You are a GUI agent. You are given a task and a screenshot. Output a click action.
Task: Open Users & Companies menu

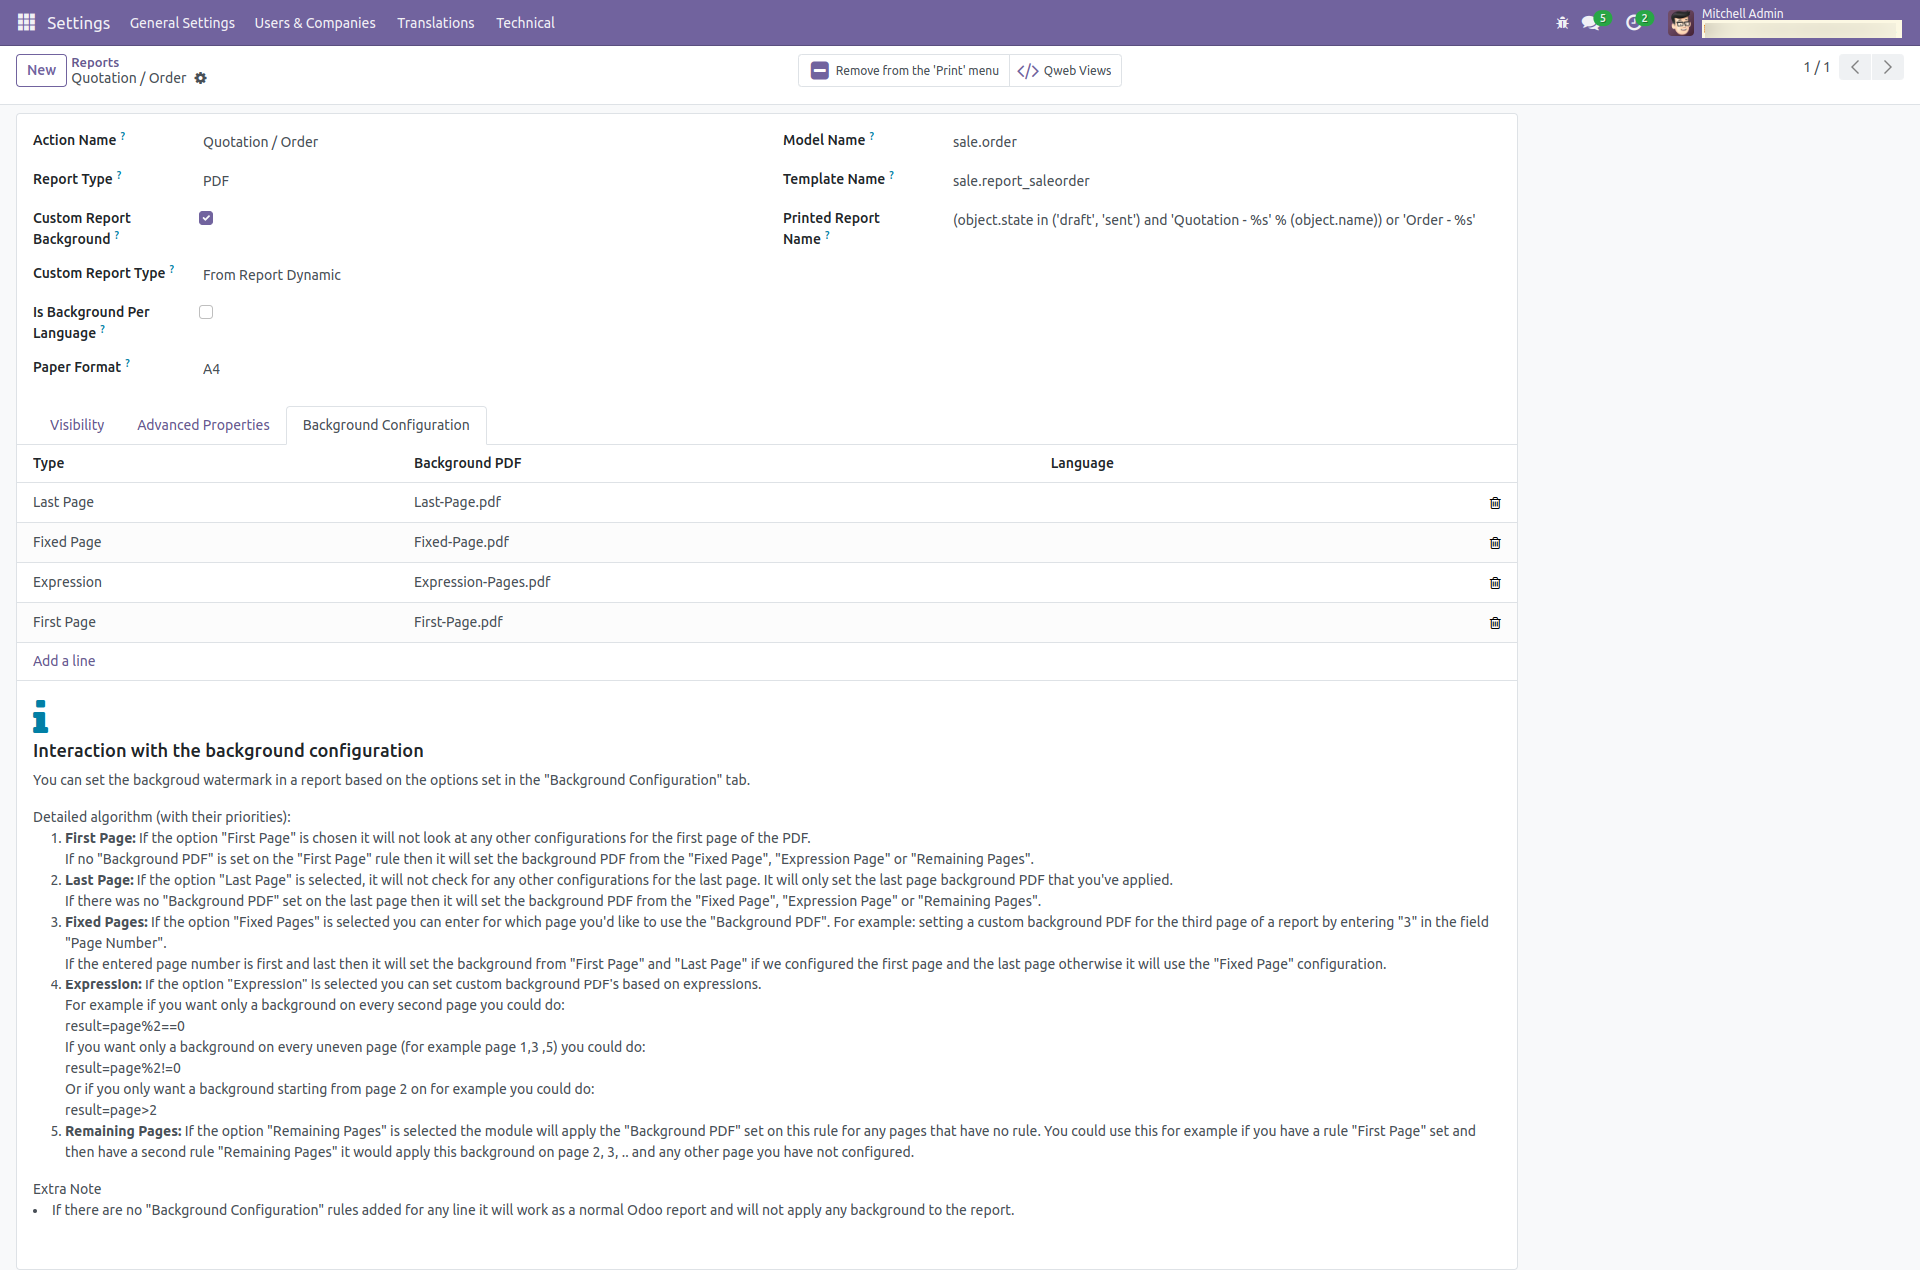315,22
